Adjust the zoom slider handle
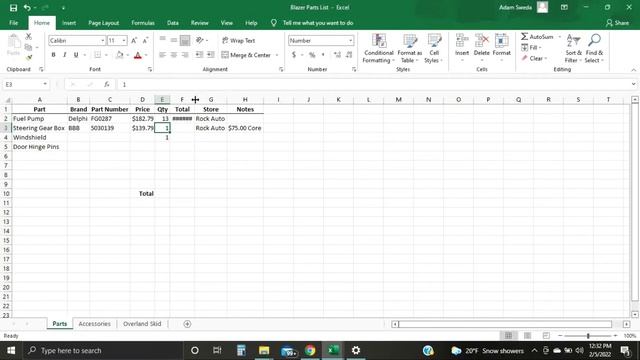 [588, 336]
